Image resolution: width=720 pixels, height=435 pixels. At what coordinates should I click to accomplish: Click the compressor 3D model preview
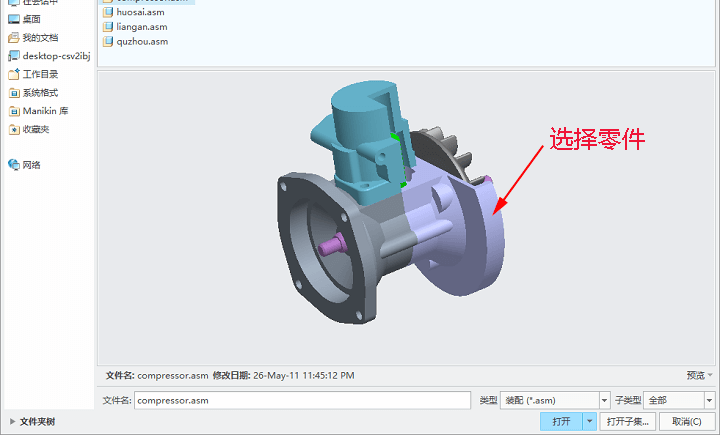click(390, 203)
